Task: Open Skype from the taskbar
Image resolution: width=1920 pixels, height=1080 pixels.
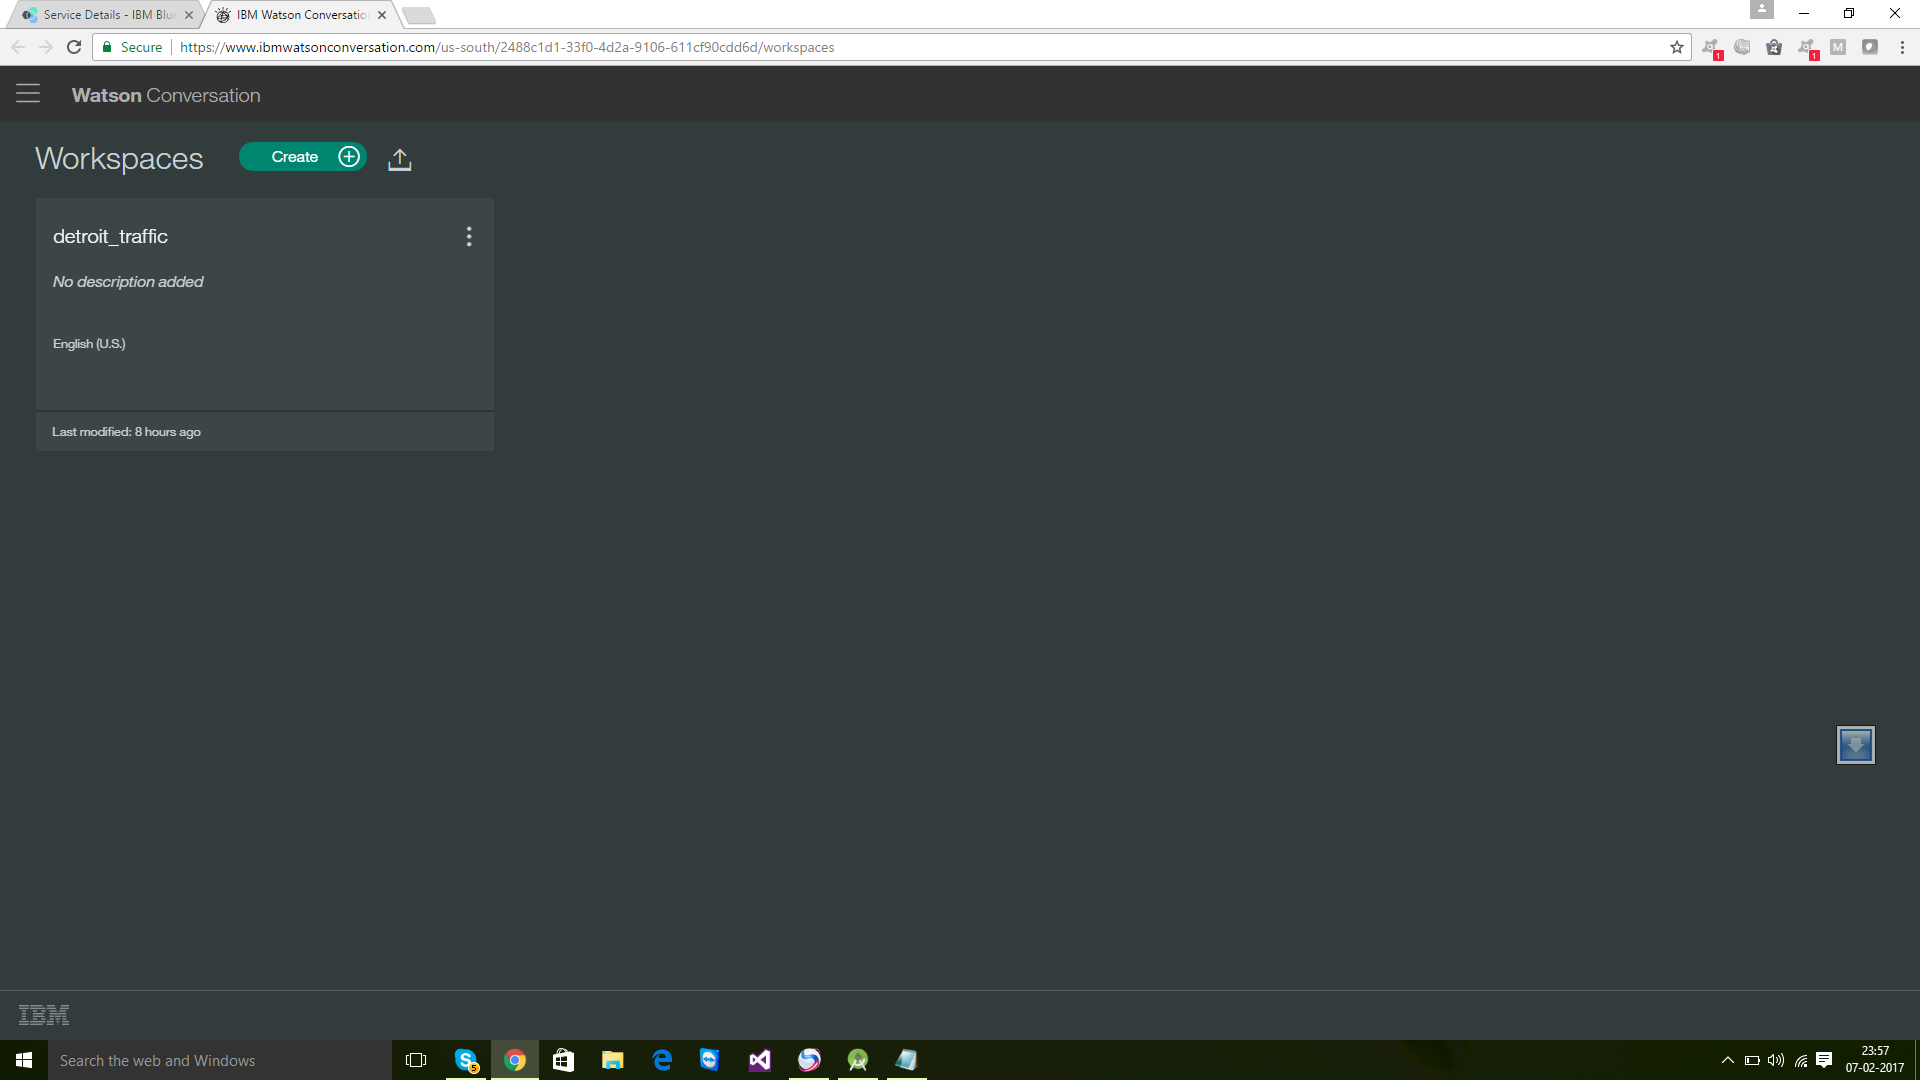Action: (x=466, y=1060)
